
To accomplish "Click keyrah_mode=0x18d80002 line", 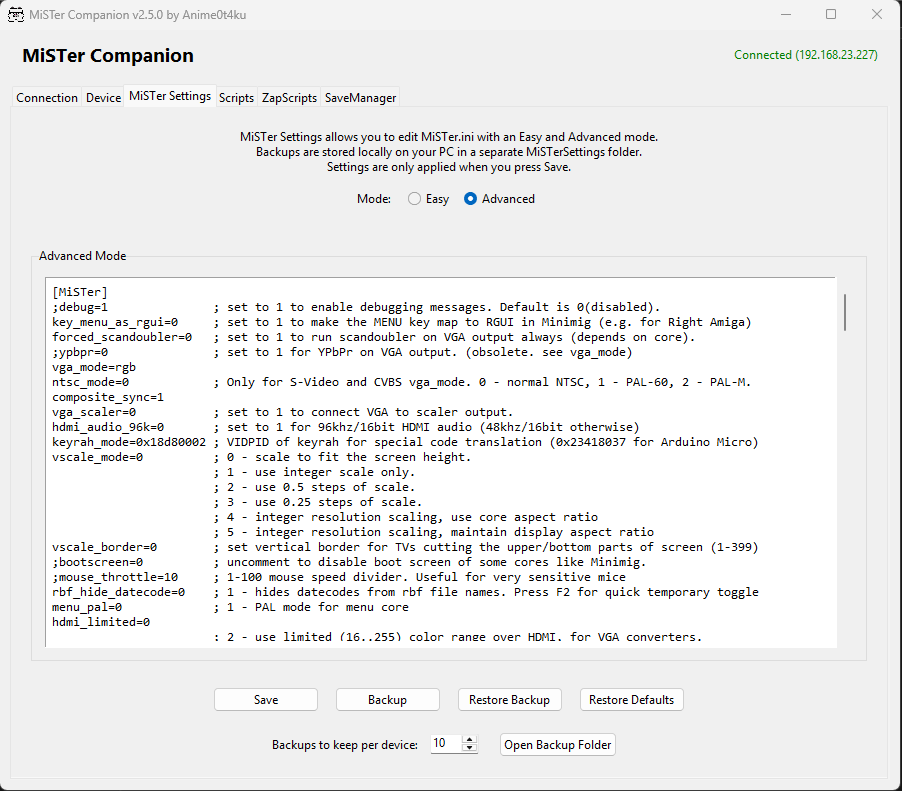I will tap(129, 442).
